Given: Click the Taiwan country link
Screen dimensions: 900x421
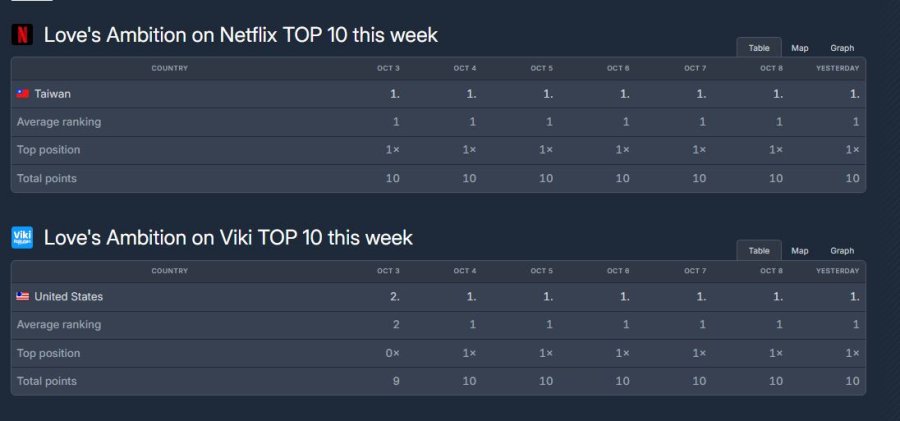Looking at the screenshot, I should pyautogui.click(x=52, y=94).
